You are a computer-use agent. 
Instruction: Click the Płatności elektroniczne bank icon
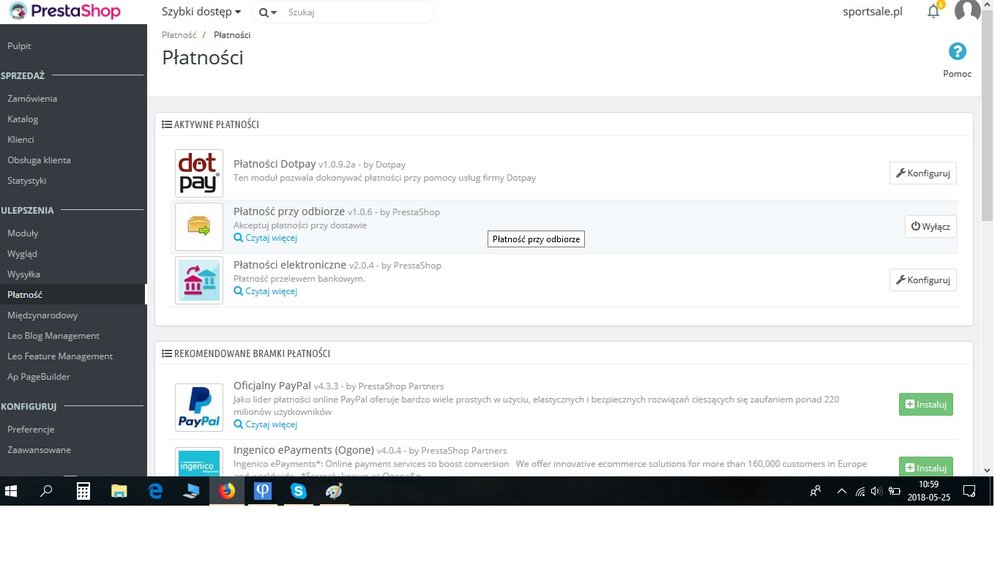point(199,280)
